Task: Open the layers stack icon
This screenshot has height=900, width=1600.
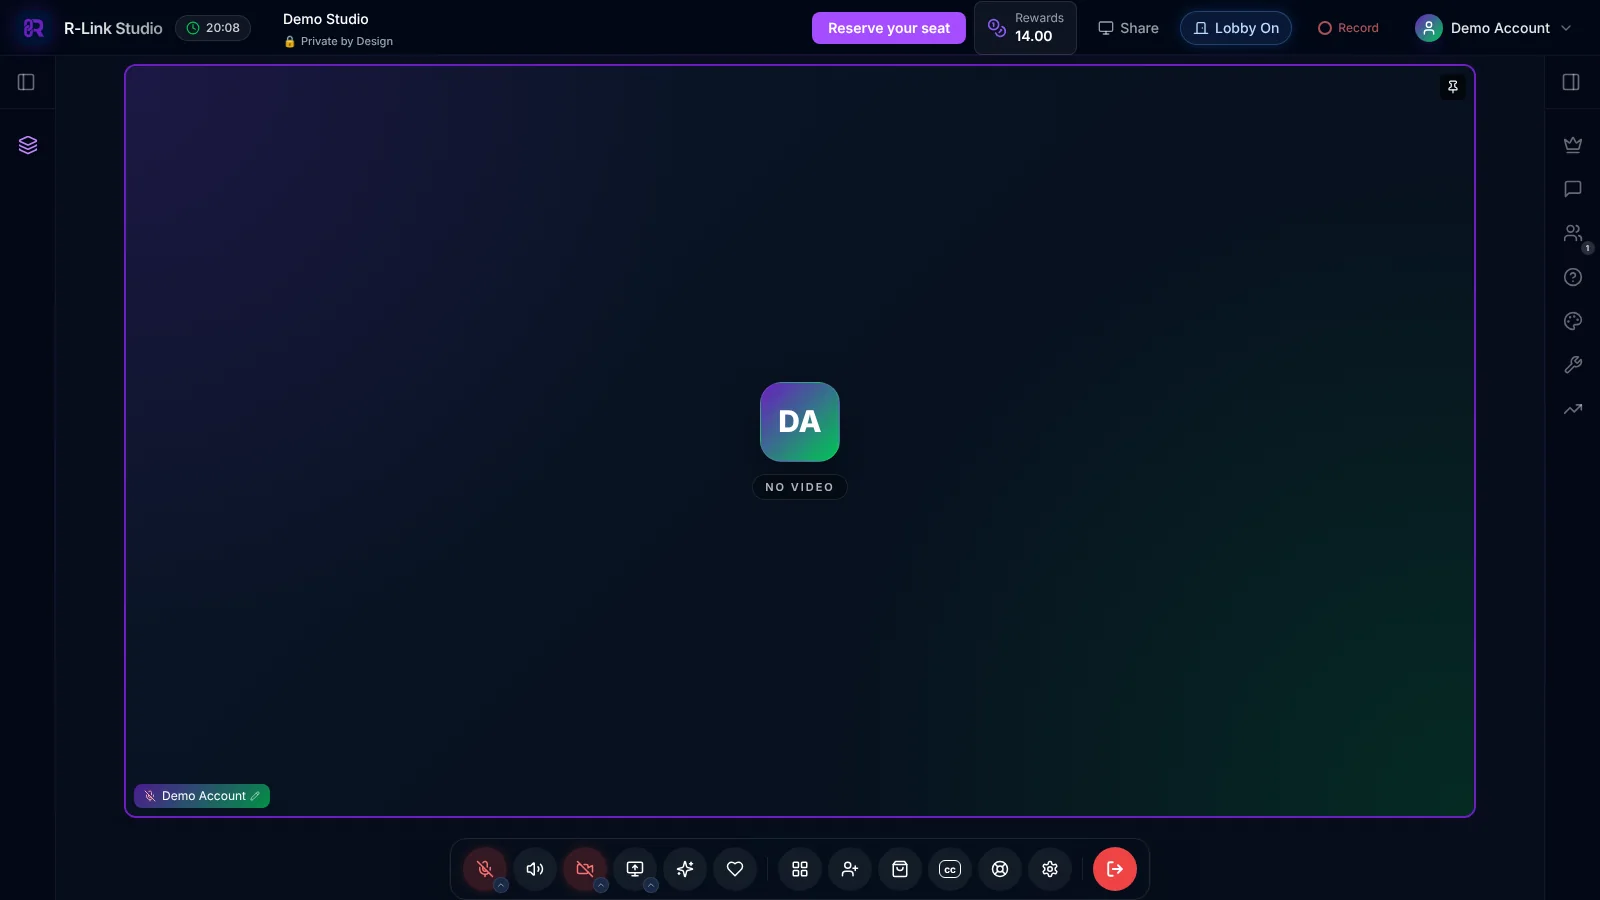Action: 28,145
